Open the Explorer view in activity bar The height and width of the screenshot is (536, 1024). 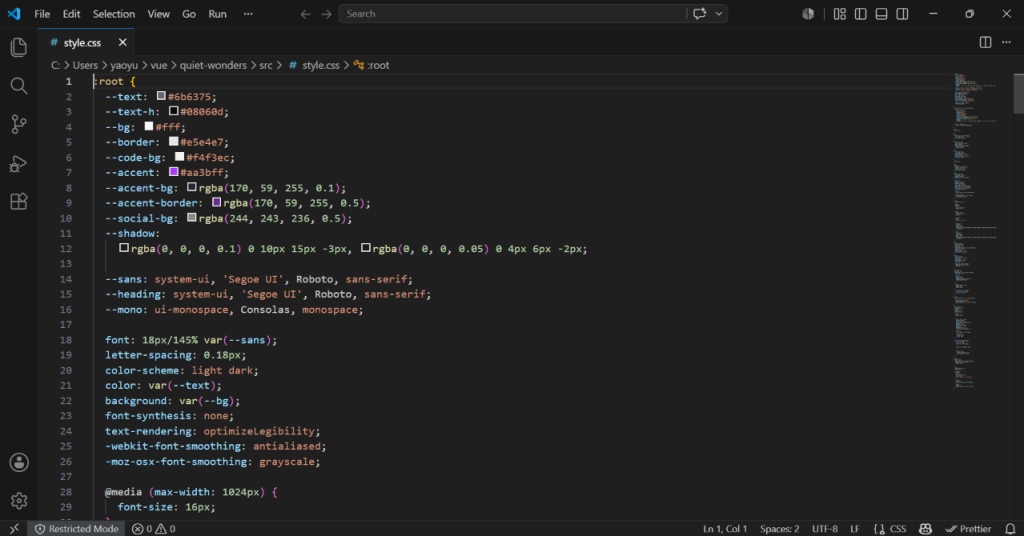[x=19, y=47]
